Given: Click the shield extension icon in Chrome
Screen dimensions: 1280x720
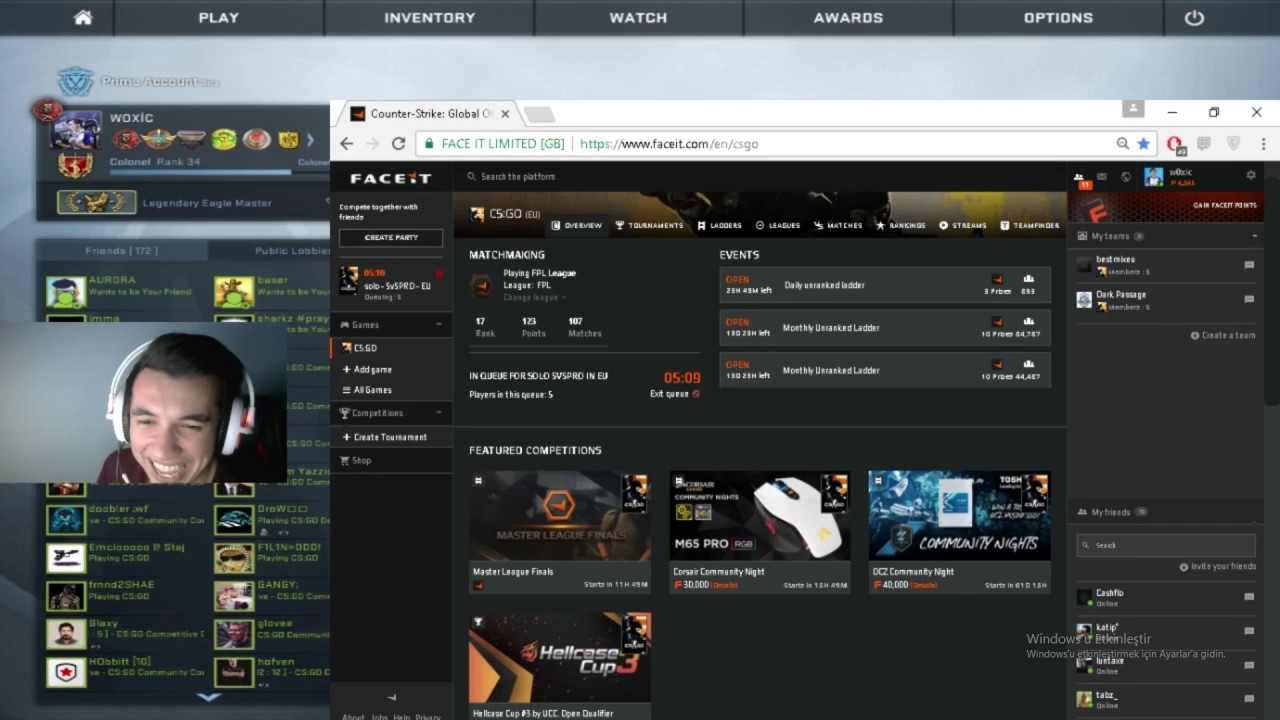Looking at the screenshot, I should pyautogui.click(x=1233, y=144).
